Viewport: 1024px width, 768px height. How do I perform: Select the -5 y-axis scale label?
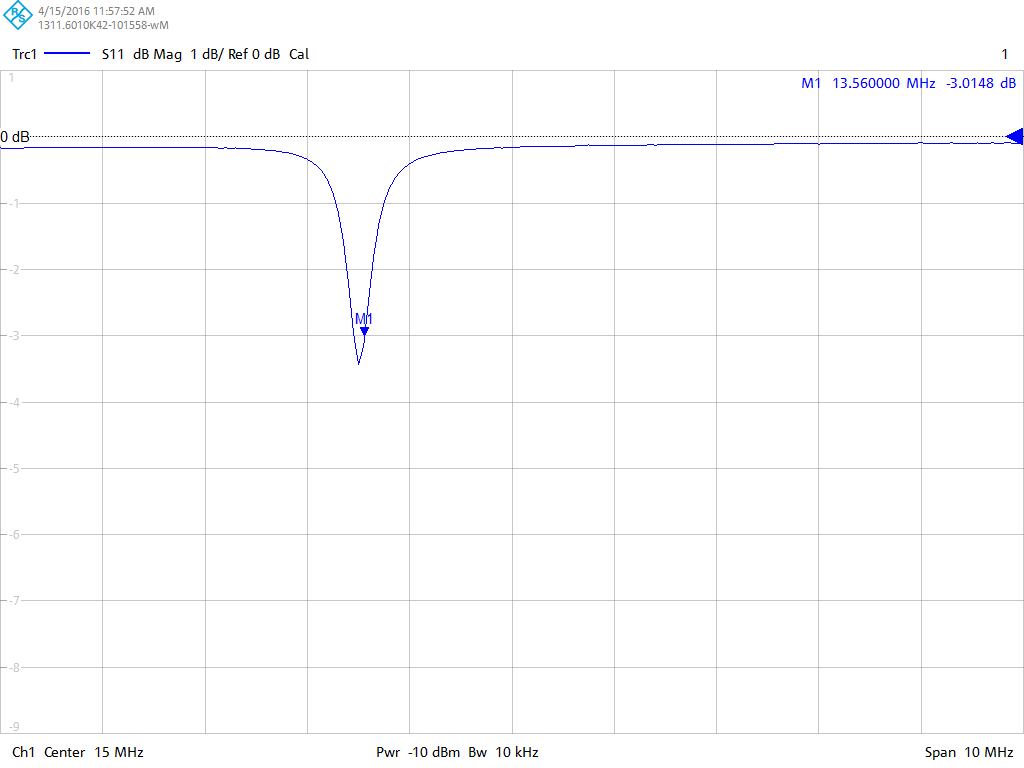coord(12,468)
